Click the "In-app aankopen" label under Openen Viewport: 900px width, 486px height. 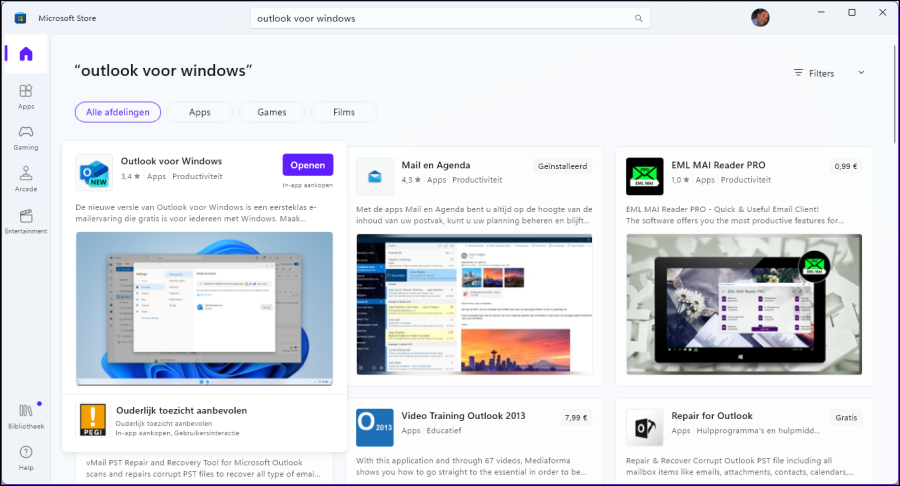click(x=308, y=185)
